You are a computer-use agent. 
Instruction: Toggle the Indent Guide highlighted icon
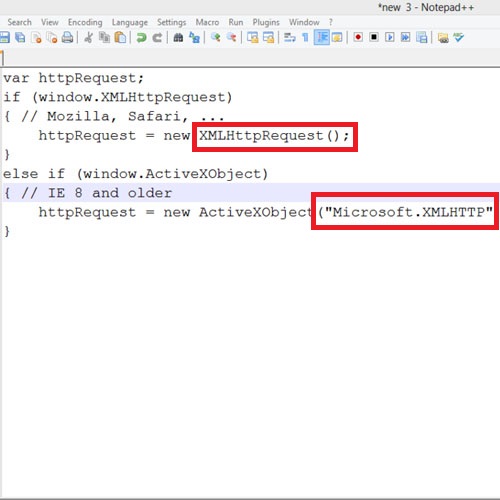[x=322, y=37]
